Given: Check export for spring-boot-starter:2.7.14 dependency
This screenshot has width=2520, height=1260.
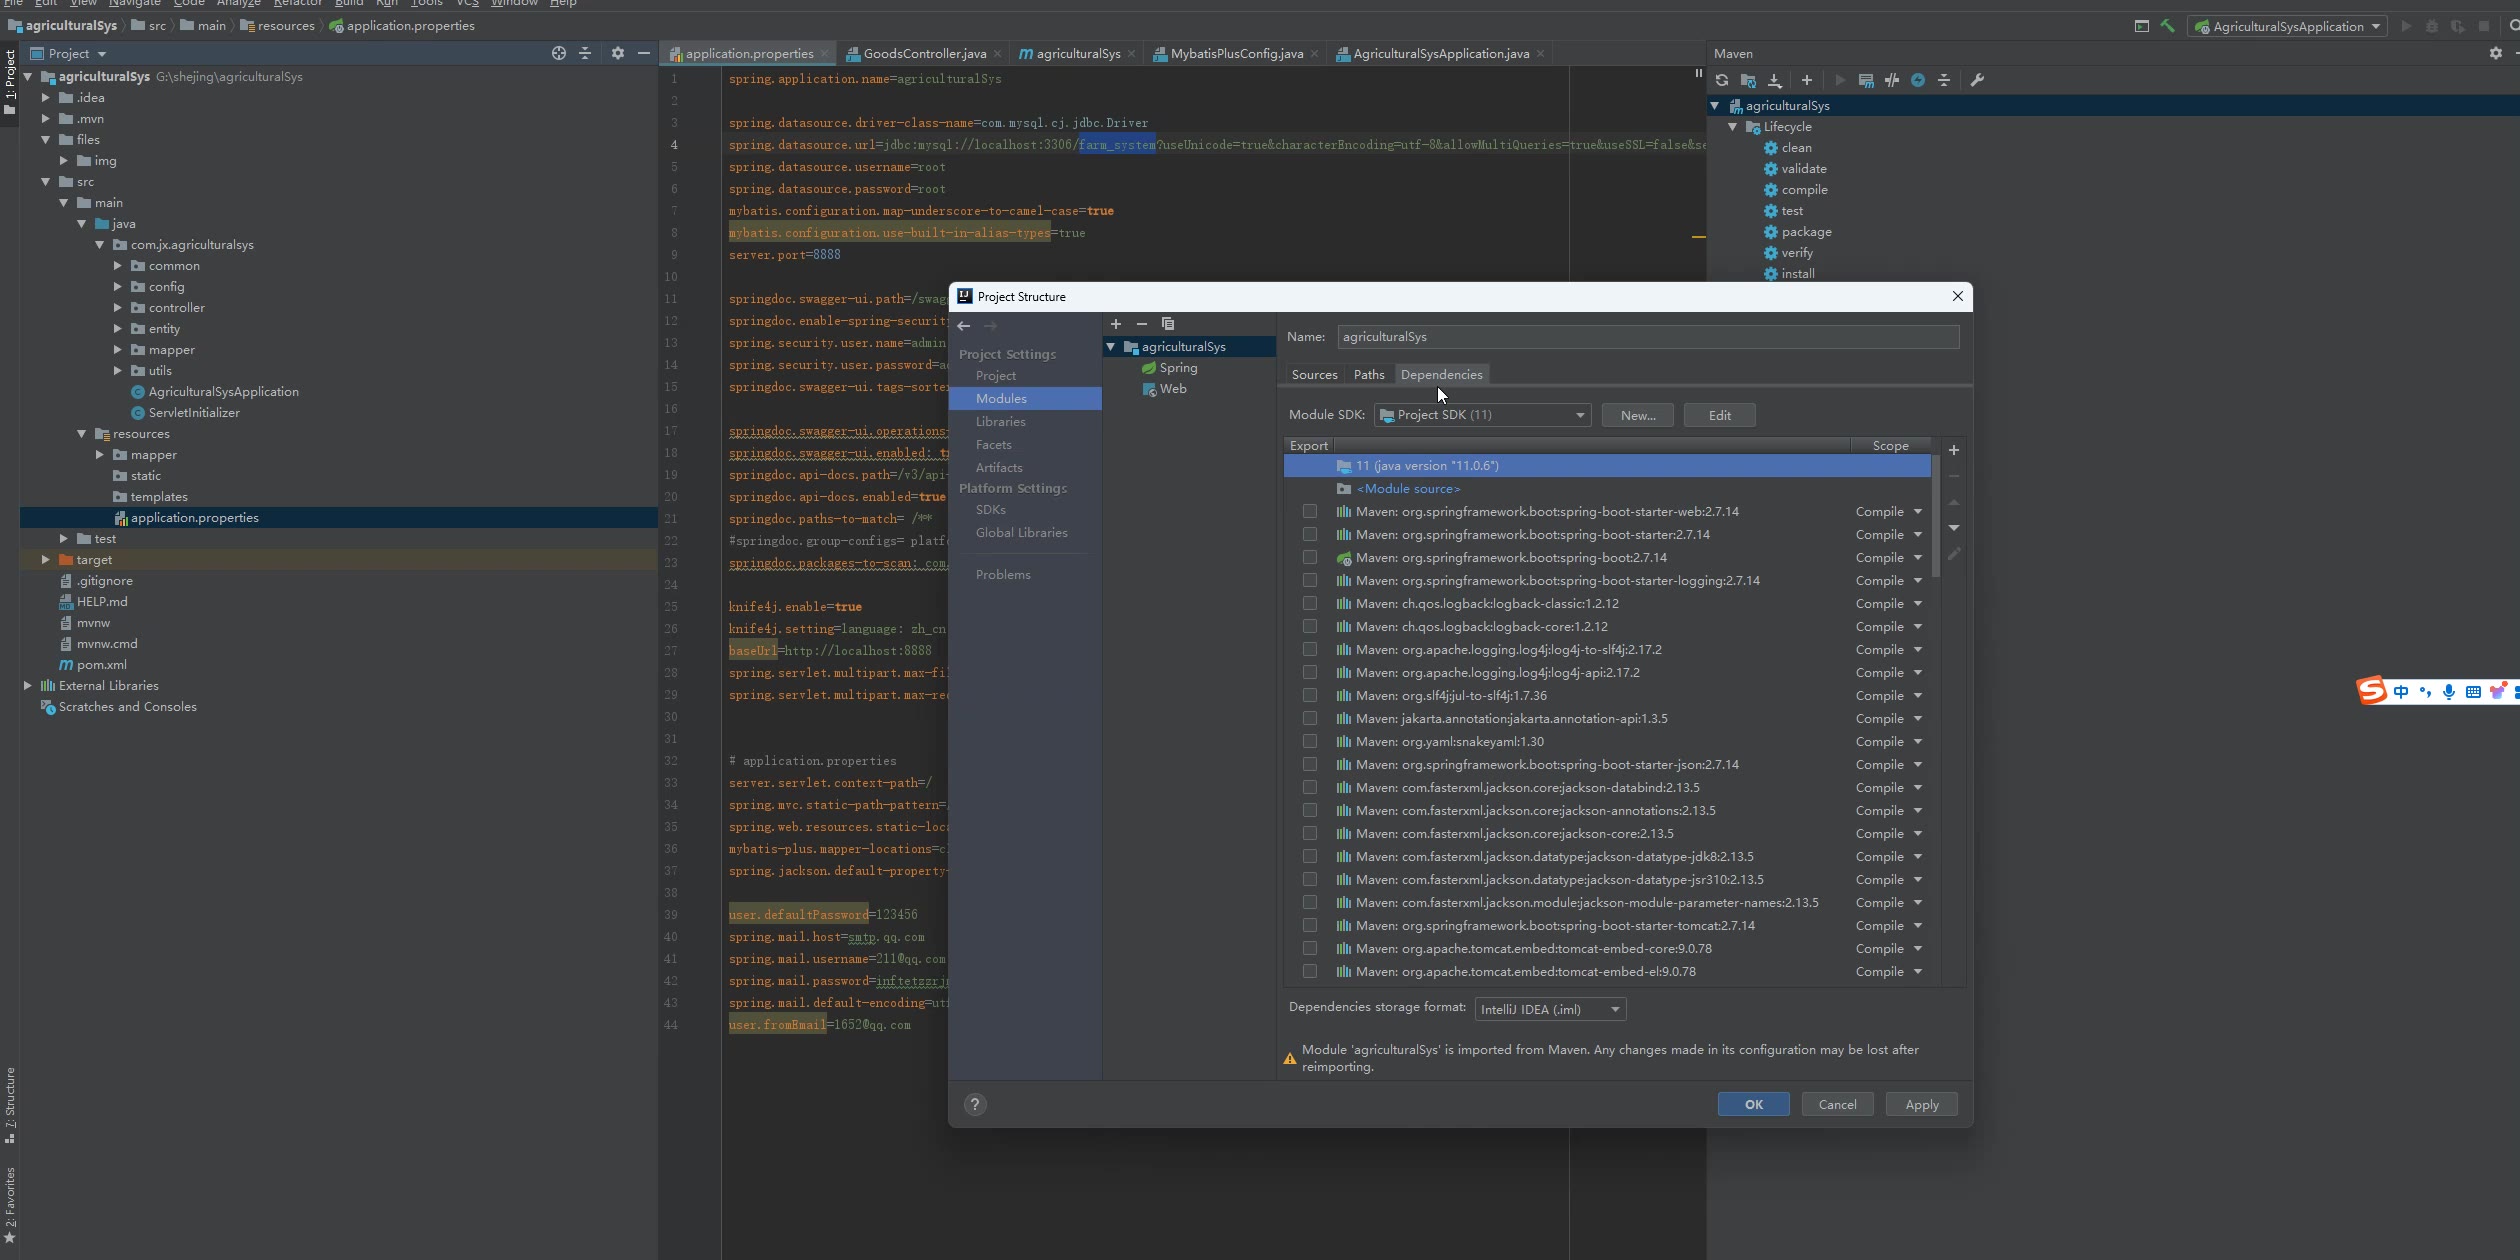Looking at the screenshot, I should [1310, 535].
